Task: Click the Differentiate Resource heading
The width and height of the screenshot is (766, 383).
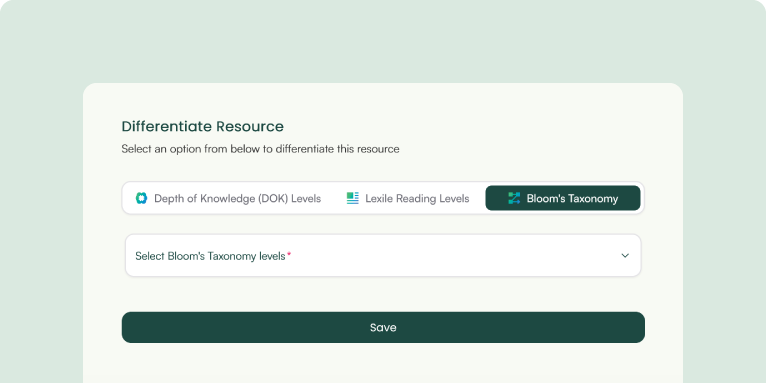Action: [x=202, y=127]
